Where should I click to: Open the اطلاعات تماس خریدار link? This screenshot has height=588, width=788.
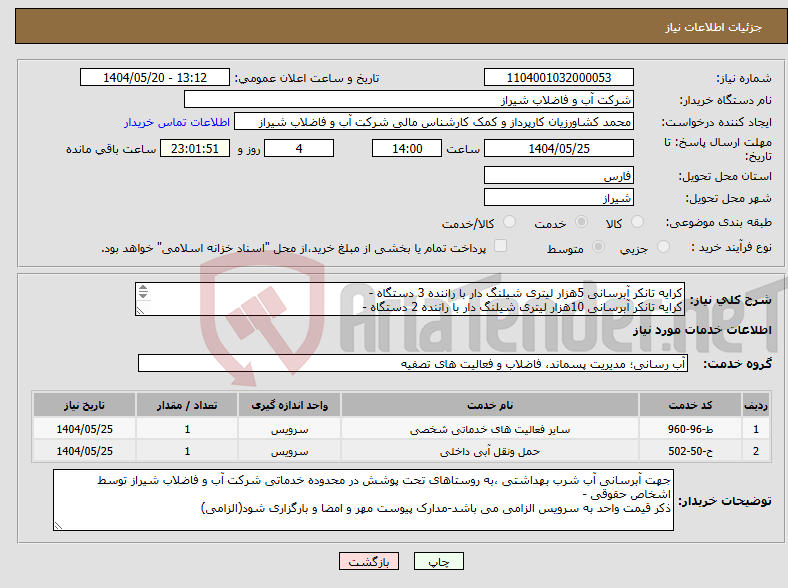pyautogui.click(x=177, y=122)
